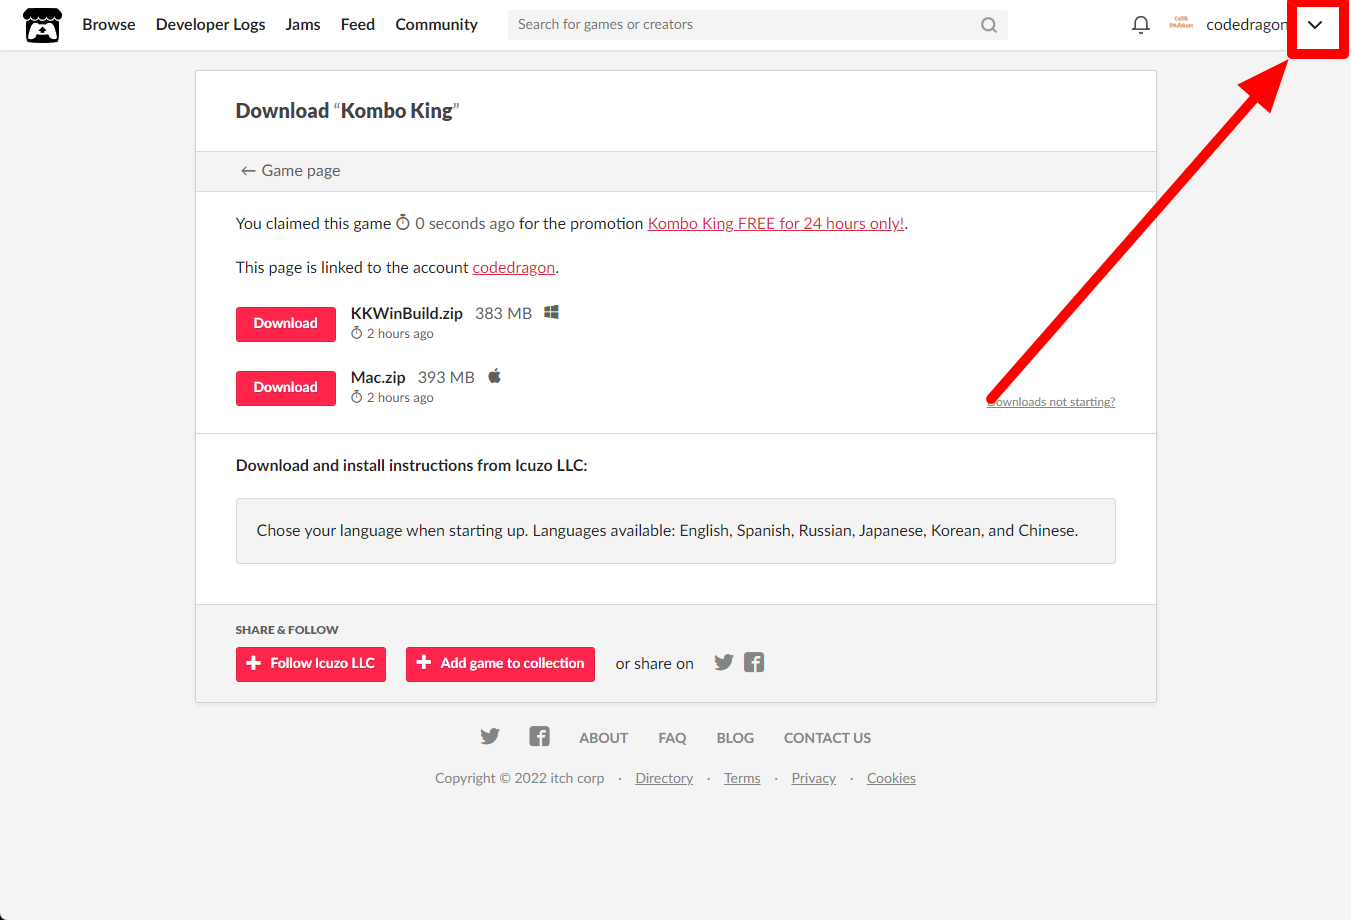Open the Terms link
Image resolution: width=1351 pixels, height=920 pixels.
tap(742, 778)
